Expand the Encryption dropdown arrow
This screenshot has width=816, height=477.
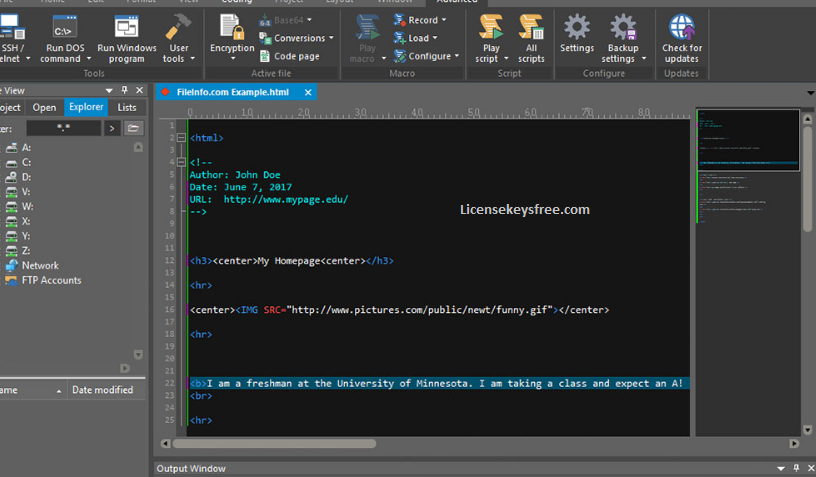click(233, 59)
